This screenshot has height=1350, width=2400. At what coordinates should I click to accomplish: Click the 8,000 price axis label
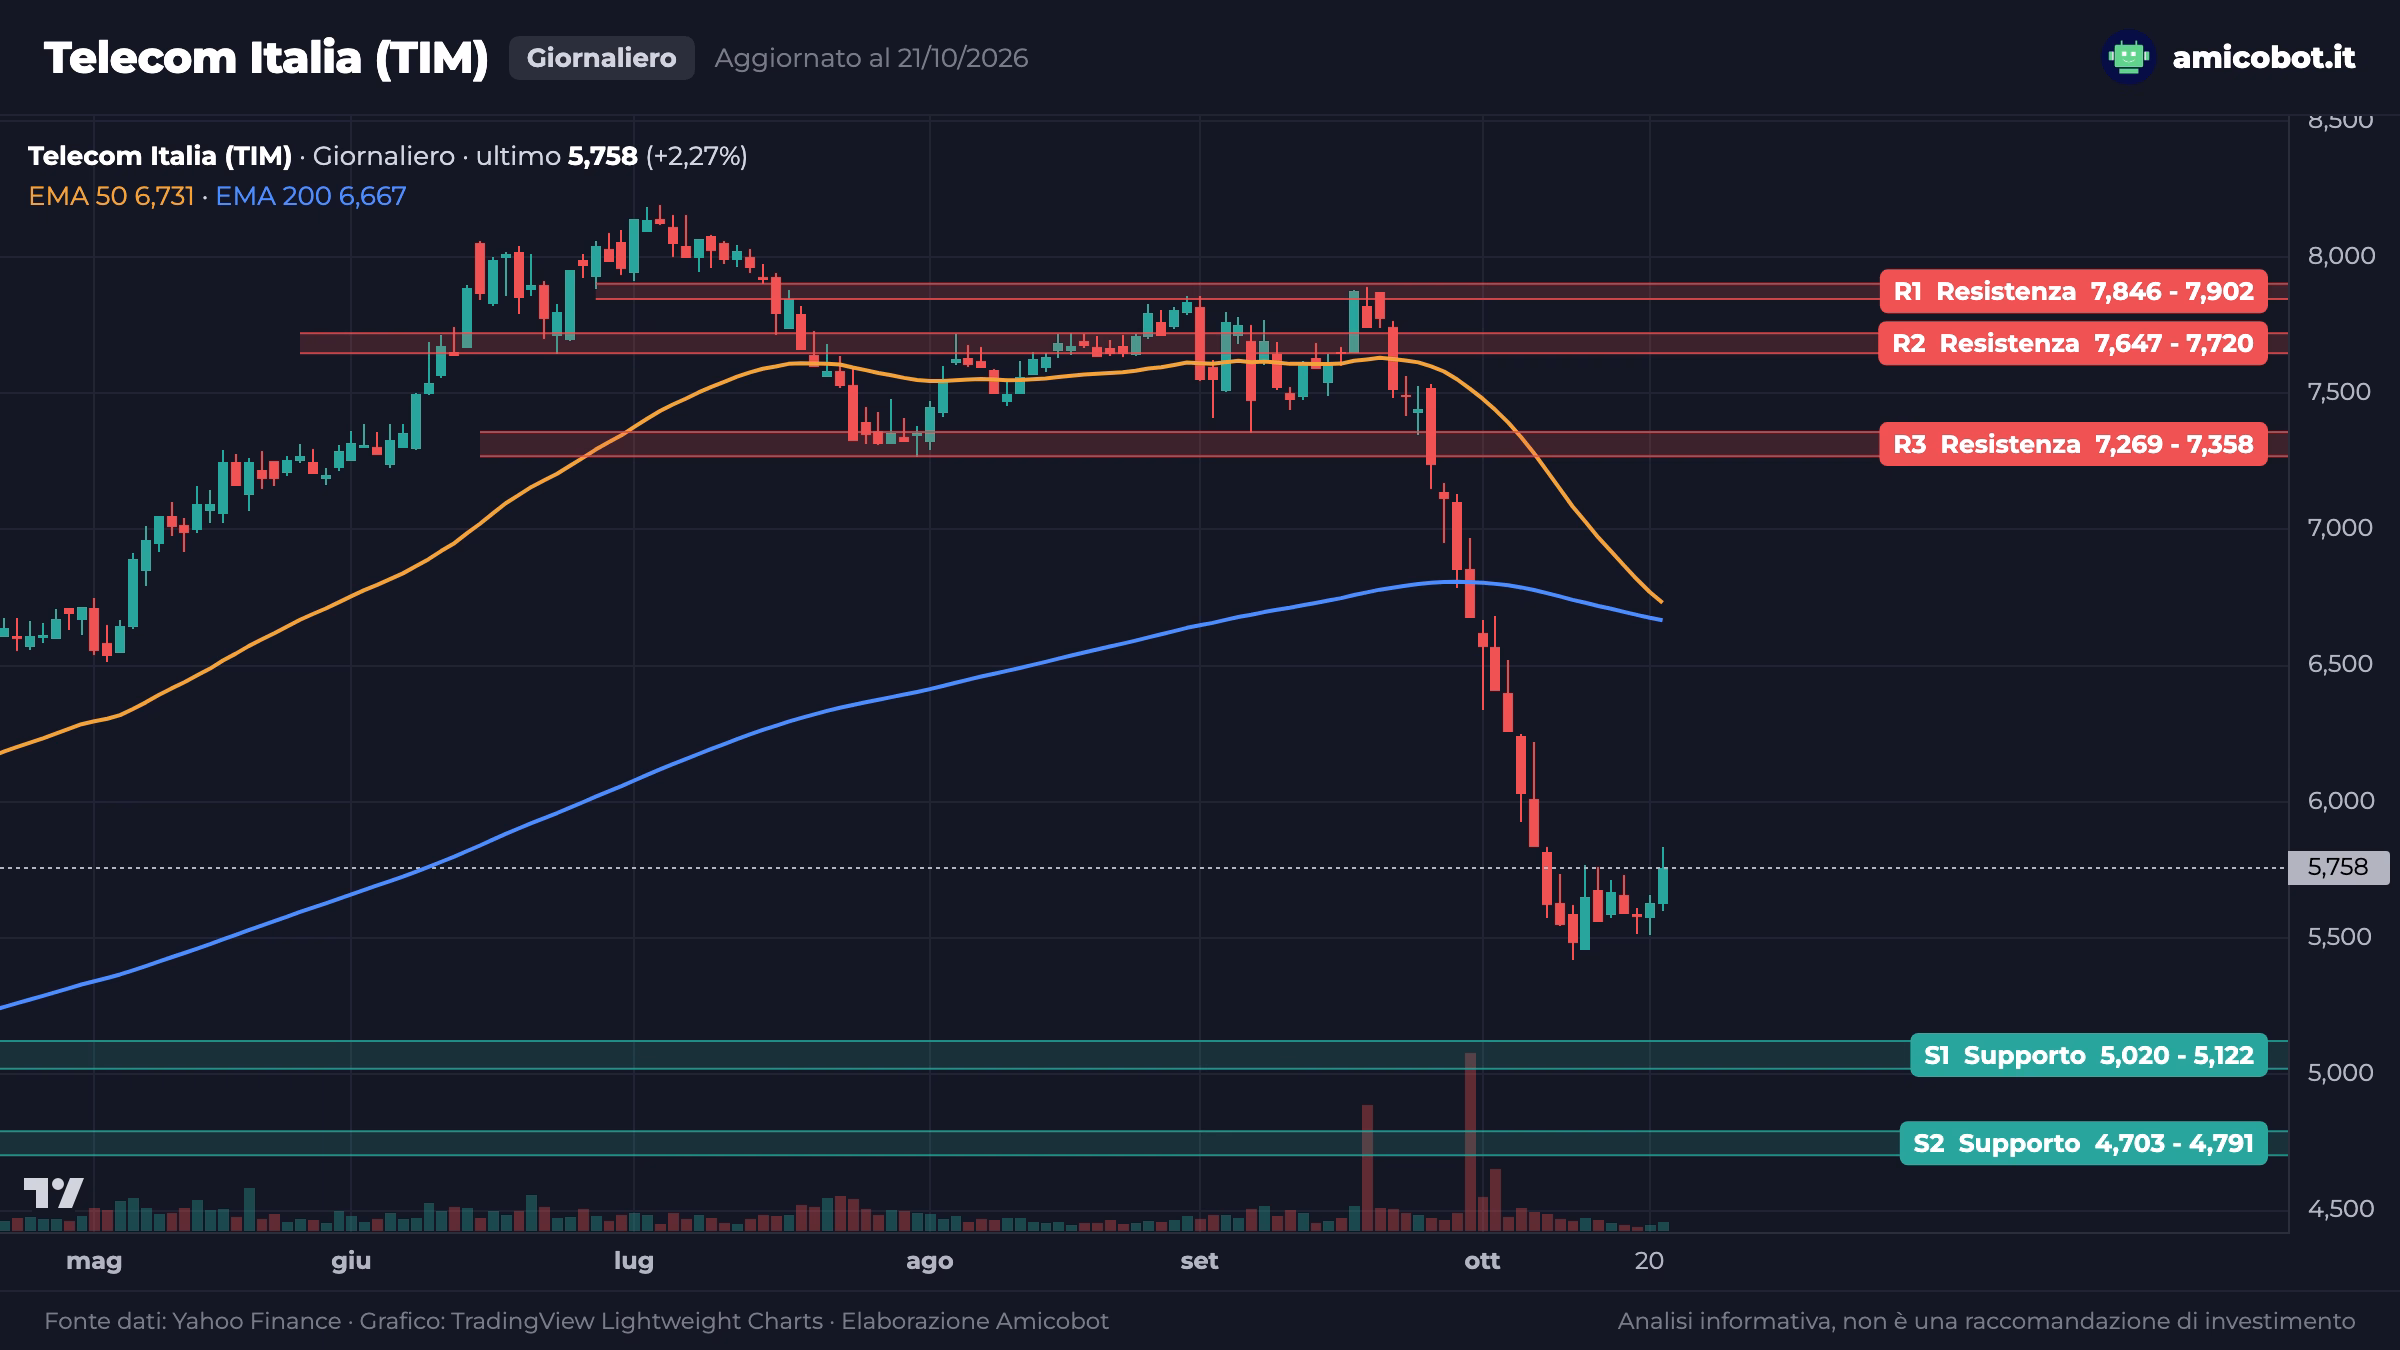click(2340, 256)
